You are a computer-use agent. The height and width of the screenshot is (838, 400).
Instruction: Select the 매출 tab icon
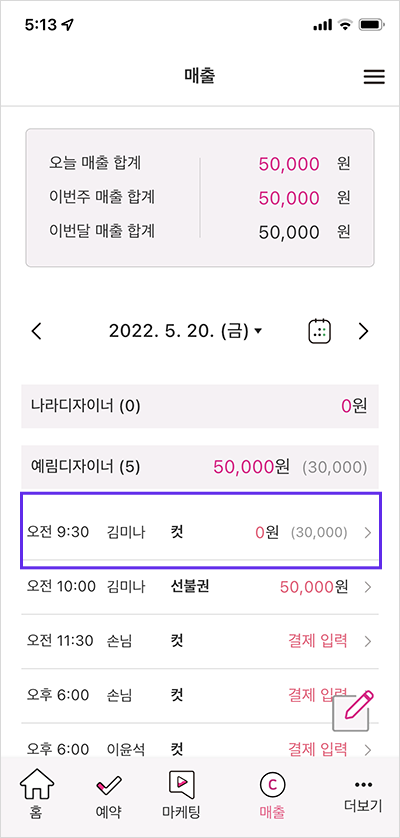coord(272,785)
